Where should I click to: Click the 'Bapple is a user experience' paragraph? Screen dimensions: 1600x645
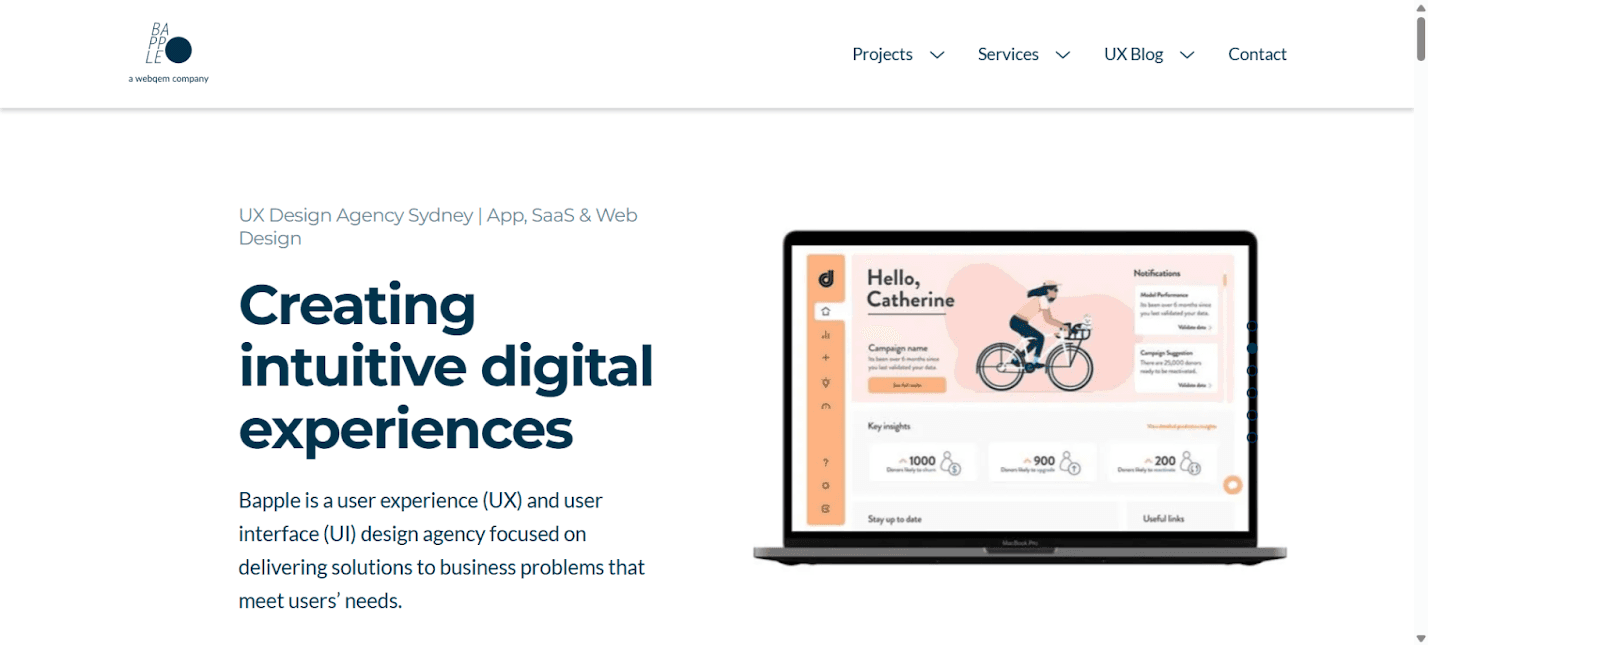(x=441, y=550)
